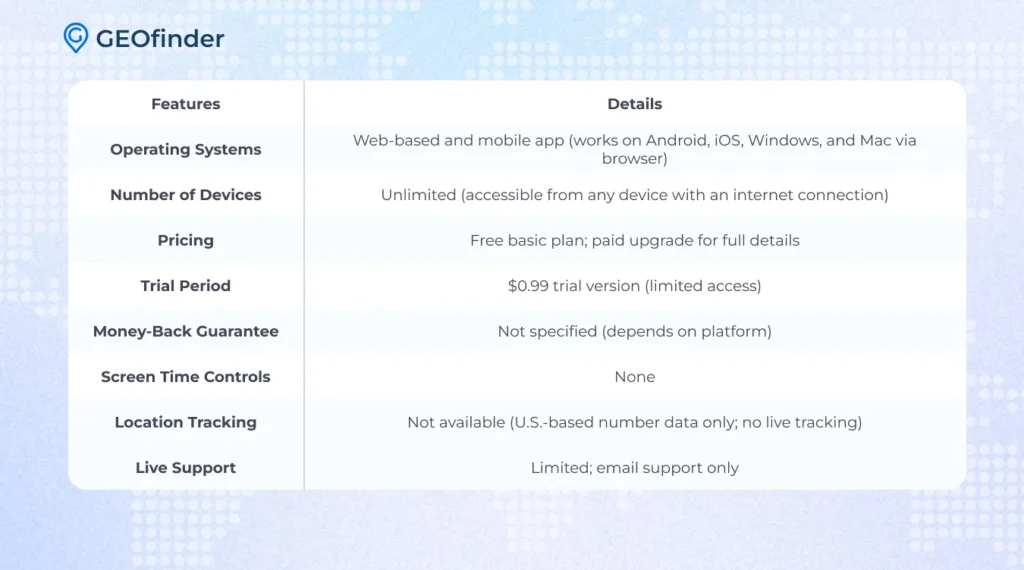Click the Trial Period row label
This screenshot has width=1024, height=570.
(185, 286)
